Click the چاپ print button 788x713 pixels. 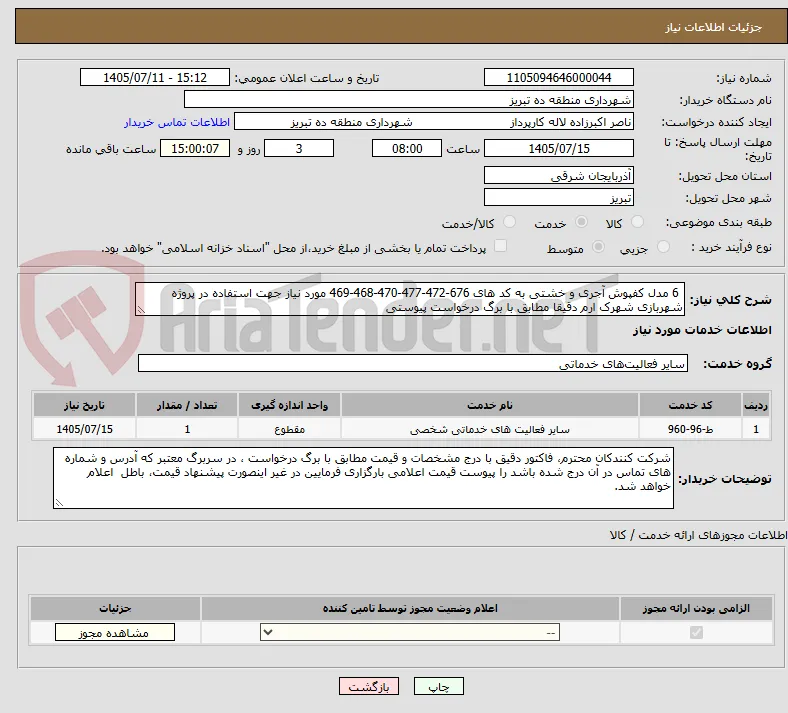[439, 687]
